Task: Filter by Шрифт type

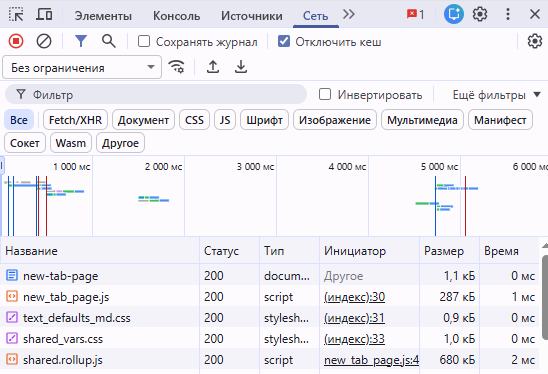Action: [264, 120]
